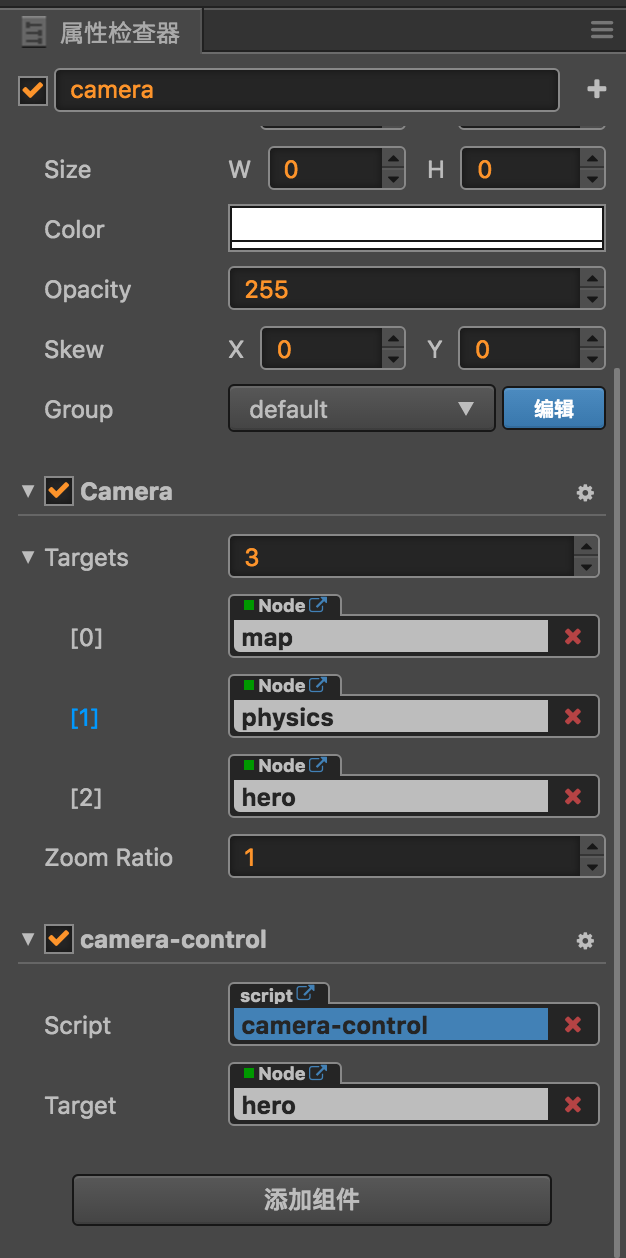The width and height of the screenshot is (626, 1258).
Task: Open camera-control component gear settings
Action: pos(585,940)
